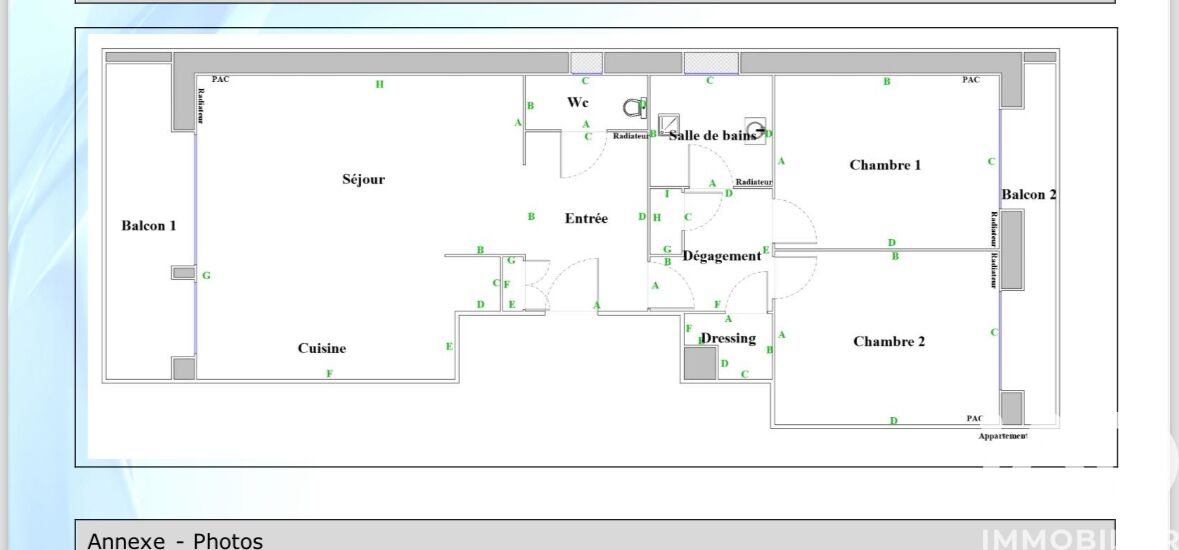This screenshot has height=550, width=1179.
Task: Click the left hatched window above the Wc
Action: [x=586, y=63]
